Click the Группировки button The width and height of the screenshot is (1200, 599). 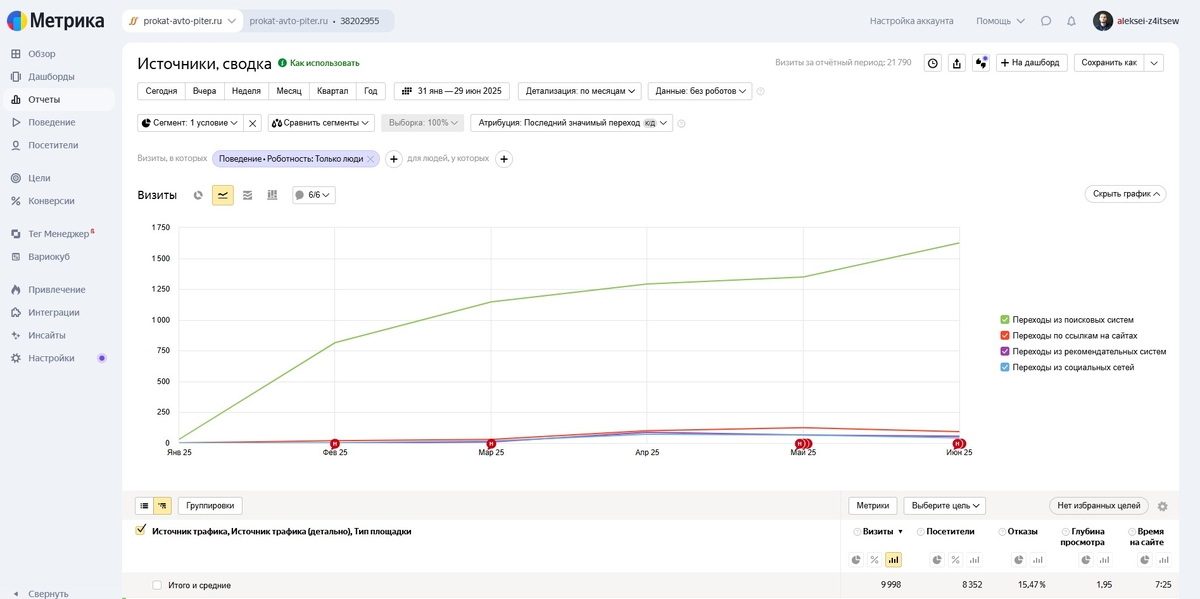click(210, 506)
